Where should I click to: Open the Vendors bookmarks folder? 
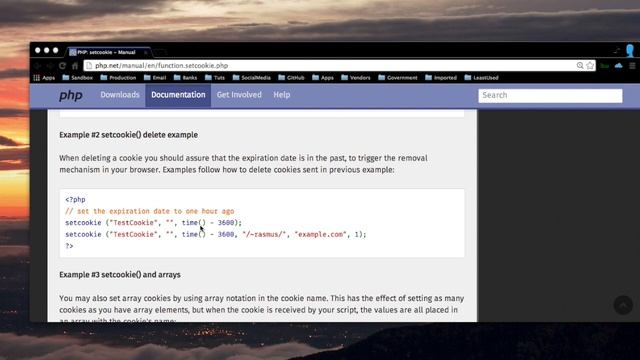356,78
